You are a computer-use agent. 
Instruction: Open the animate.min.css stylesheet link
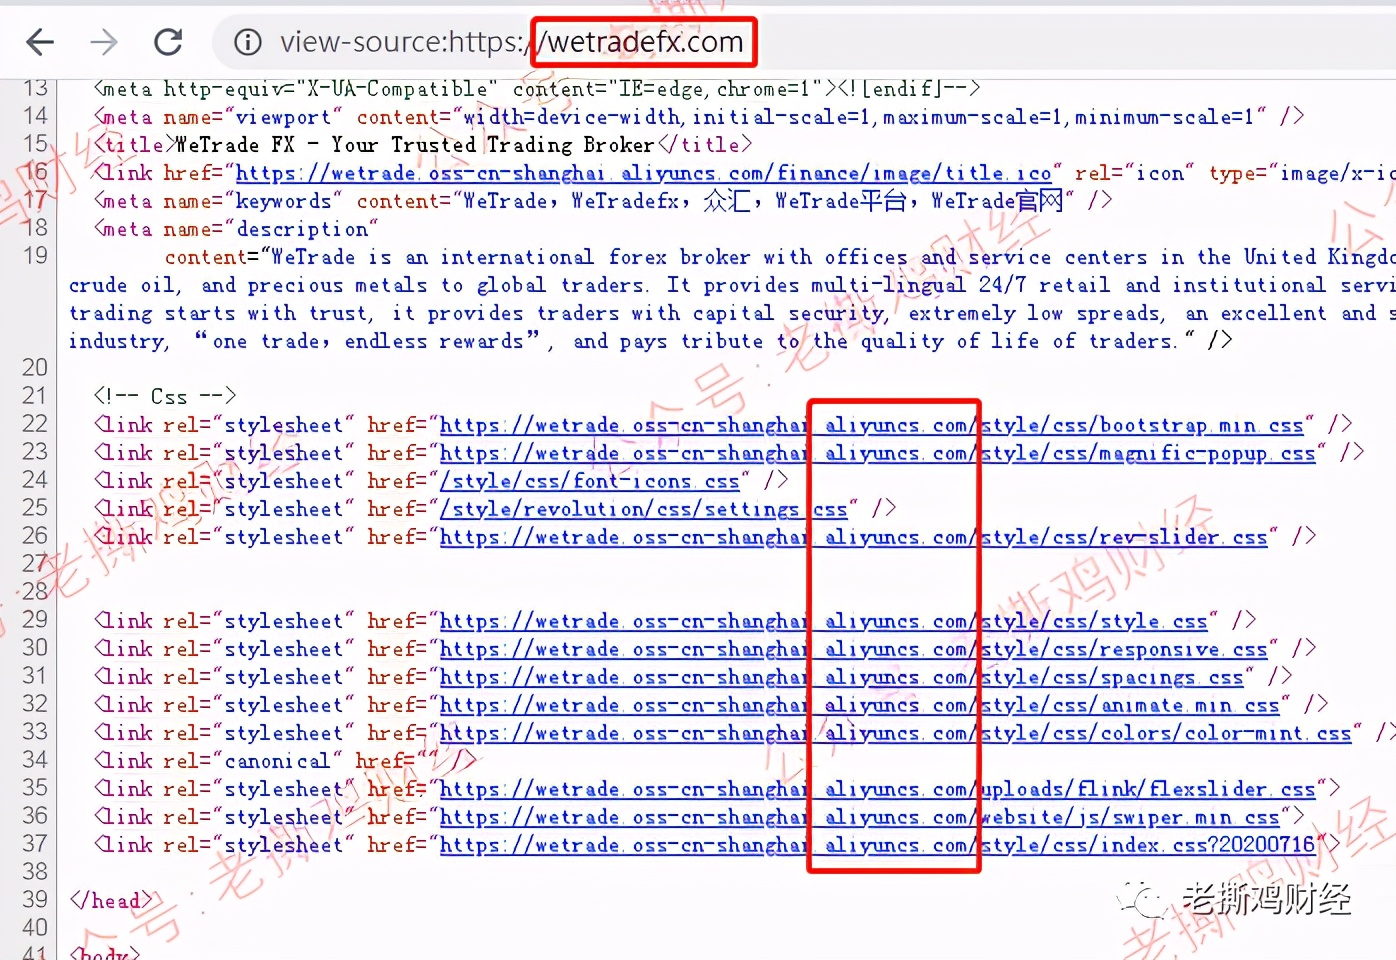tap(859, 705)
